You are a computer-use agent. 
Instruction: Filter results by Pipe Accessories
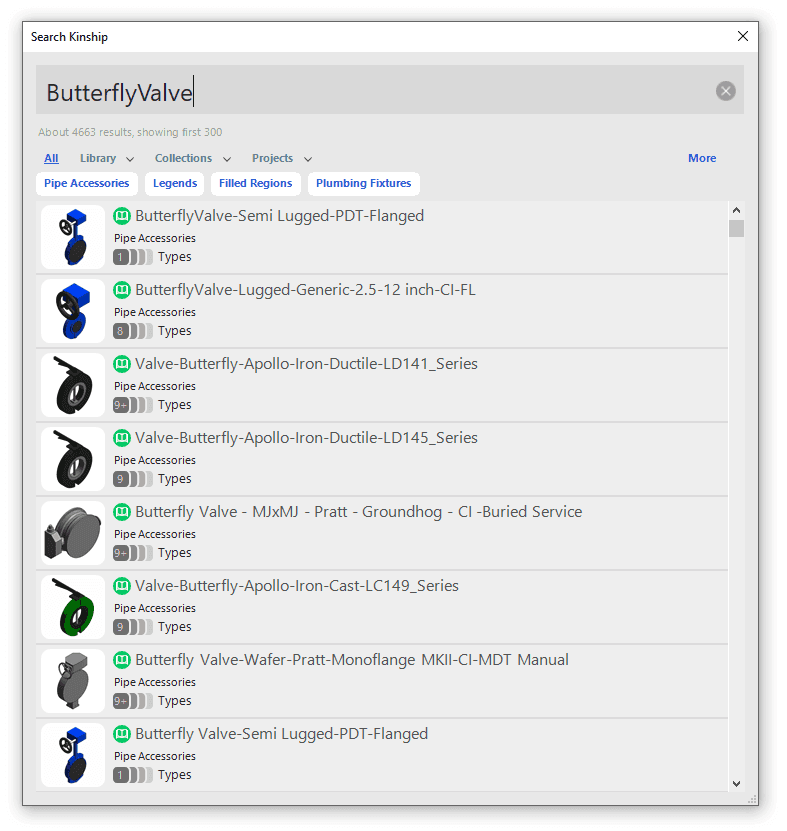pyautogui.click(x=86, y=183)
